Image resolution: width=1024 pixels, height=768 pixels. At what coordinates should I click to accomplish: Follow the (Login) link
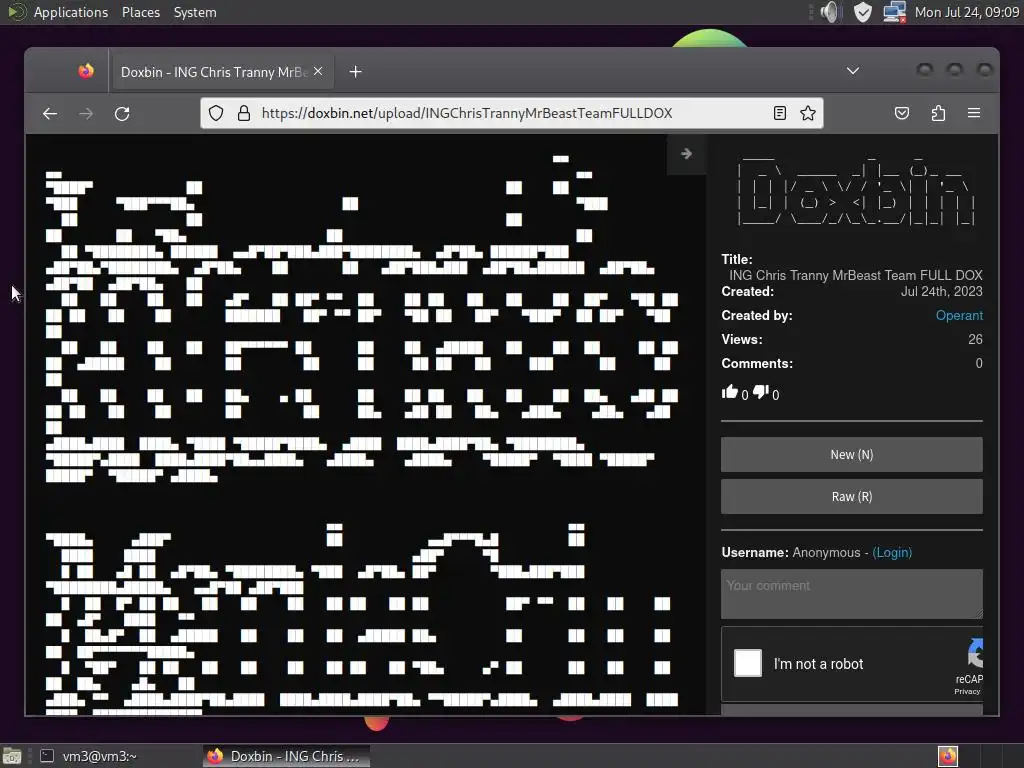pos(892,552)
